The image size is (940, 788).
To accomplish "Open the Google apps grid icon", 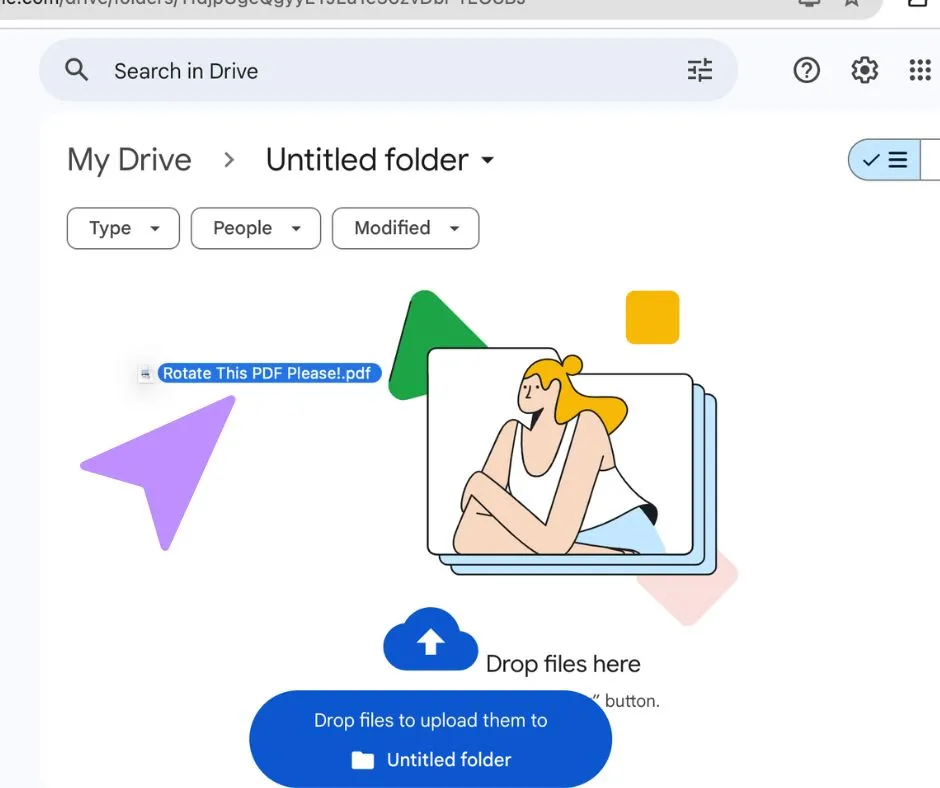I will 919,70.
